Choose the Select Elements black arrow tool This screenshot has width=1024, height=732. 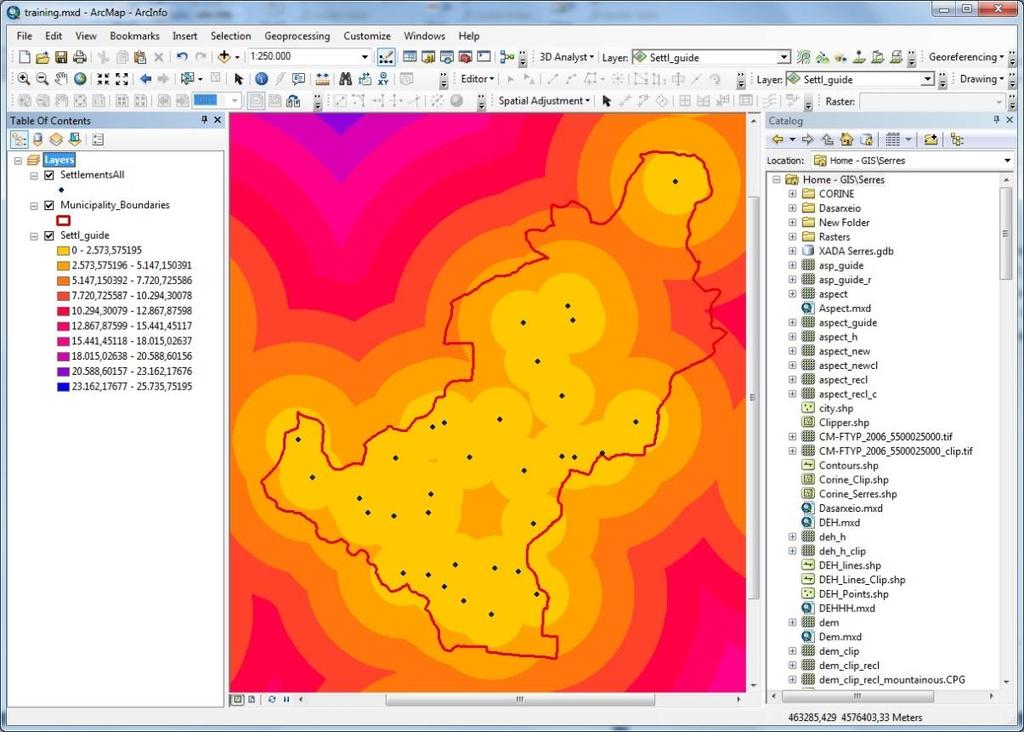coord(238,79)
